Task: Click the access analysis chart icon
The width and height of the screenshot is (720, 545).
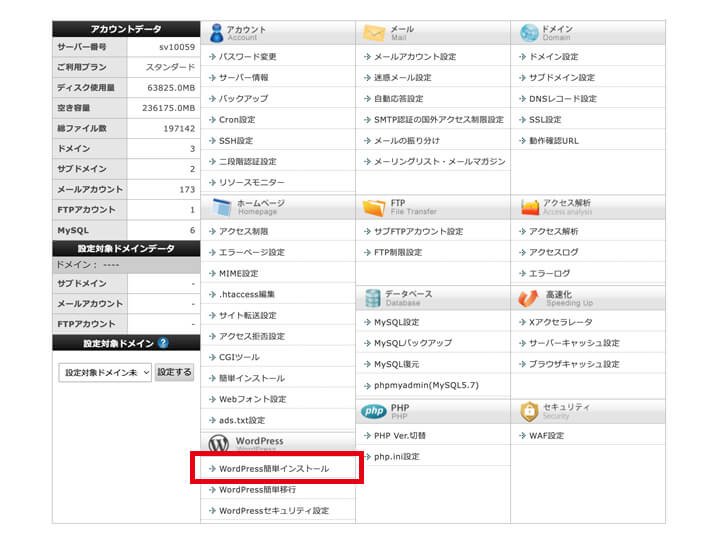Action: [x=528, y=207]
